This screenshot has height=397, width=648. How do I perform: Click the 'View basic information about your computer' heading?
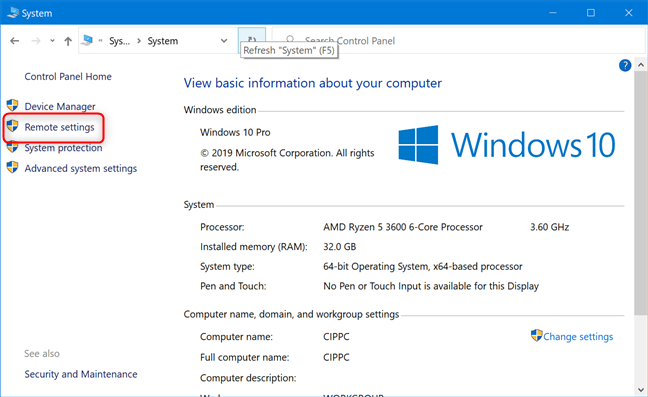click(x=313, y=83)
